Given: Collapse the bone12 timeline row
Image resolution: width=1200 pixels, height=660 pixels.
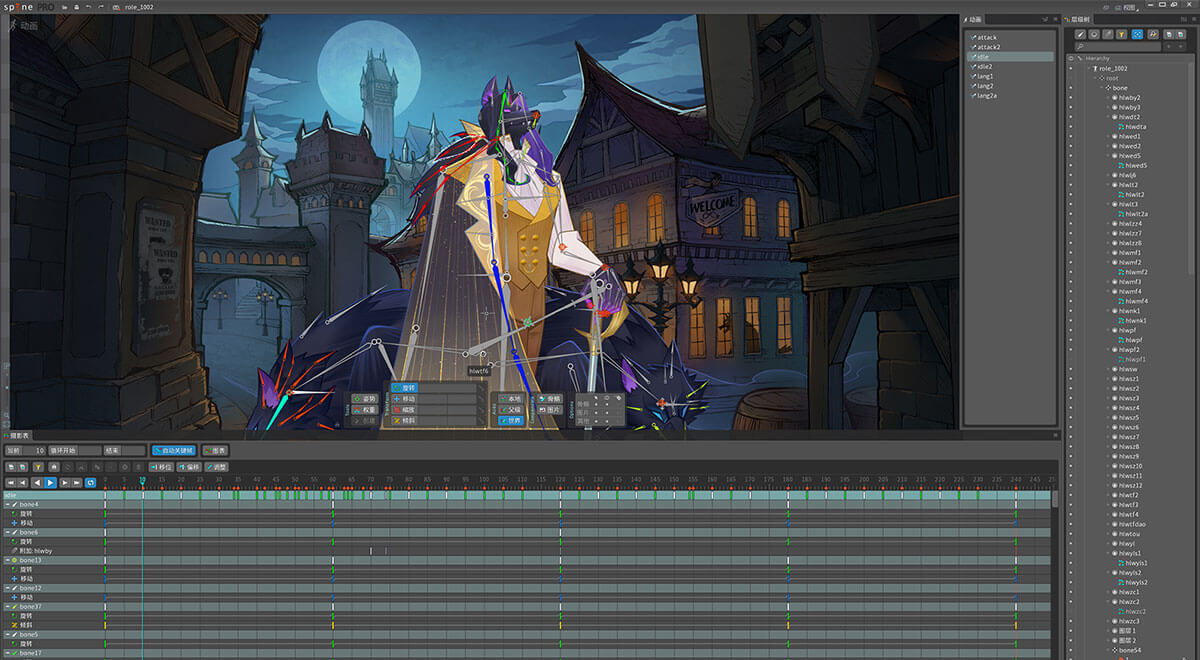Looking at the screenshot, I should click(8, 588).
